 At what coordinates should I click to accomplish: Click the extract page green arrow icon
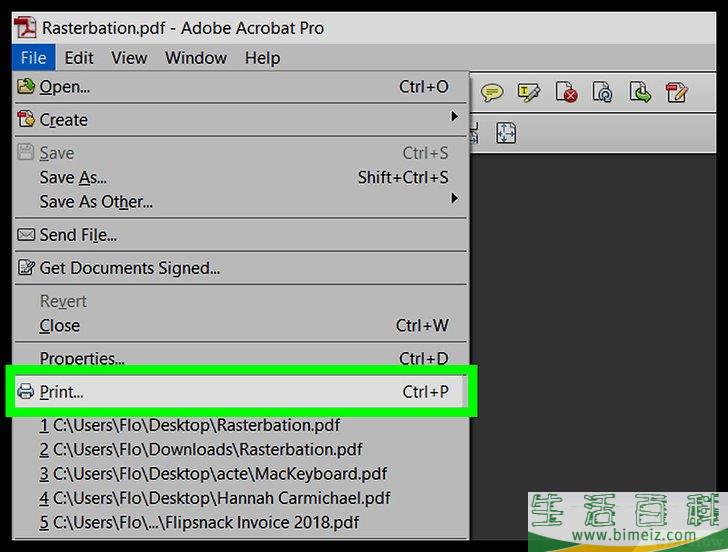pos(640,92)
